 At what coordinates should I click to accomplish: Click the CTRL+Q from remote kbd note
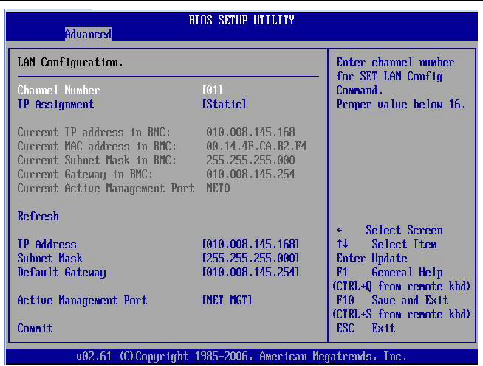[401, 286]
